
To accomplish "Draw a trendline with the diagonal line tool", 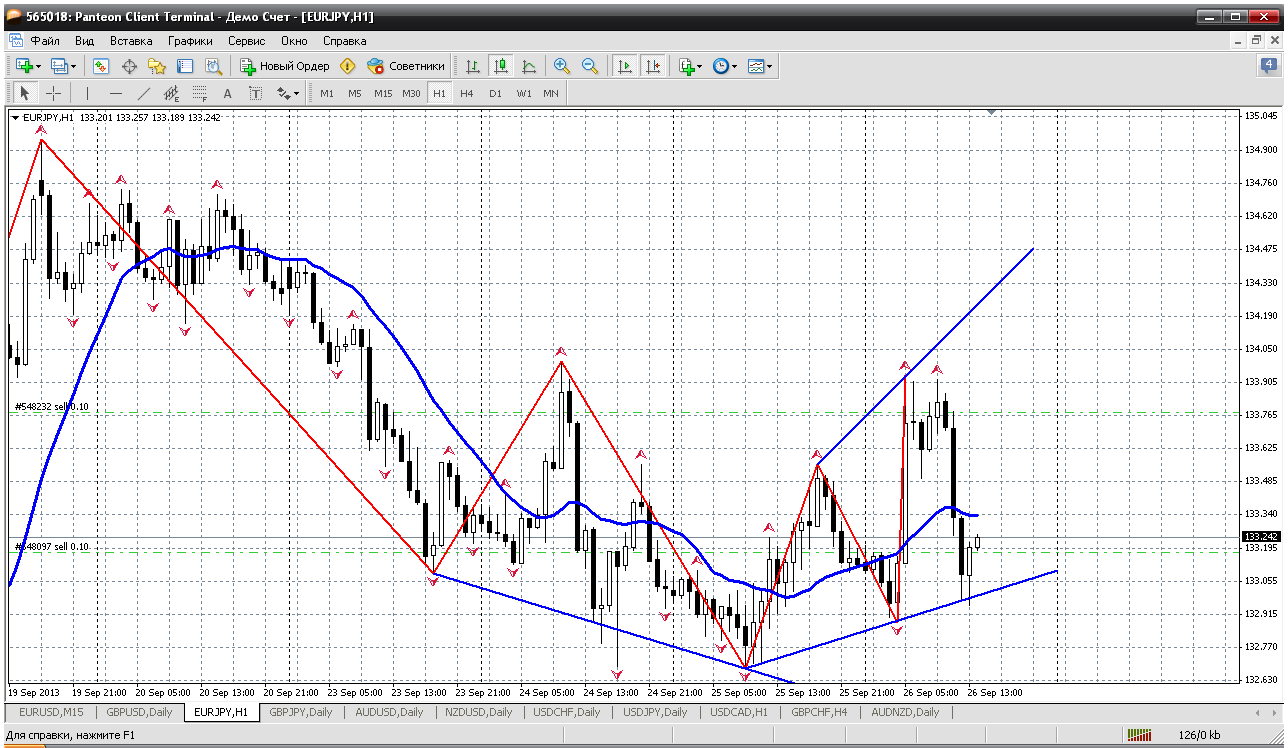I will point(143,93).
